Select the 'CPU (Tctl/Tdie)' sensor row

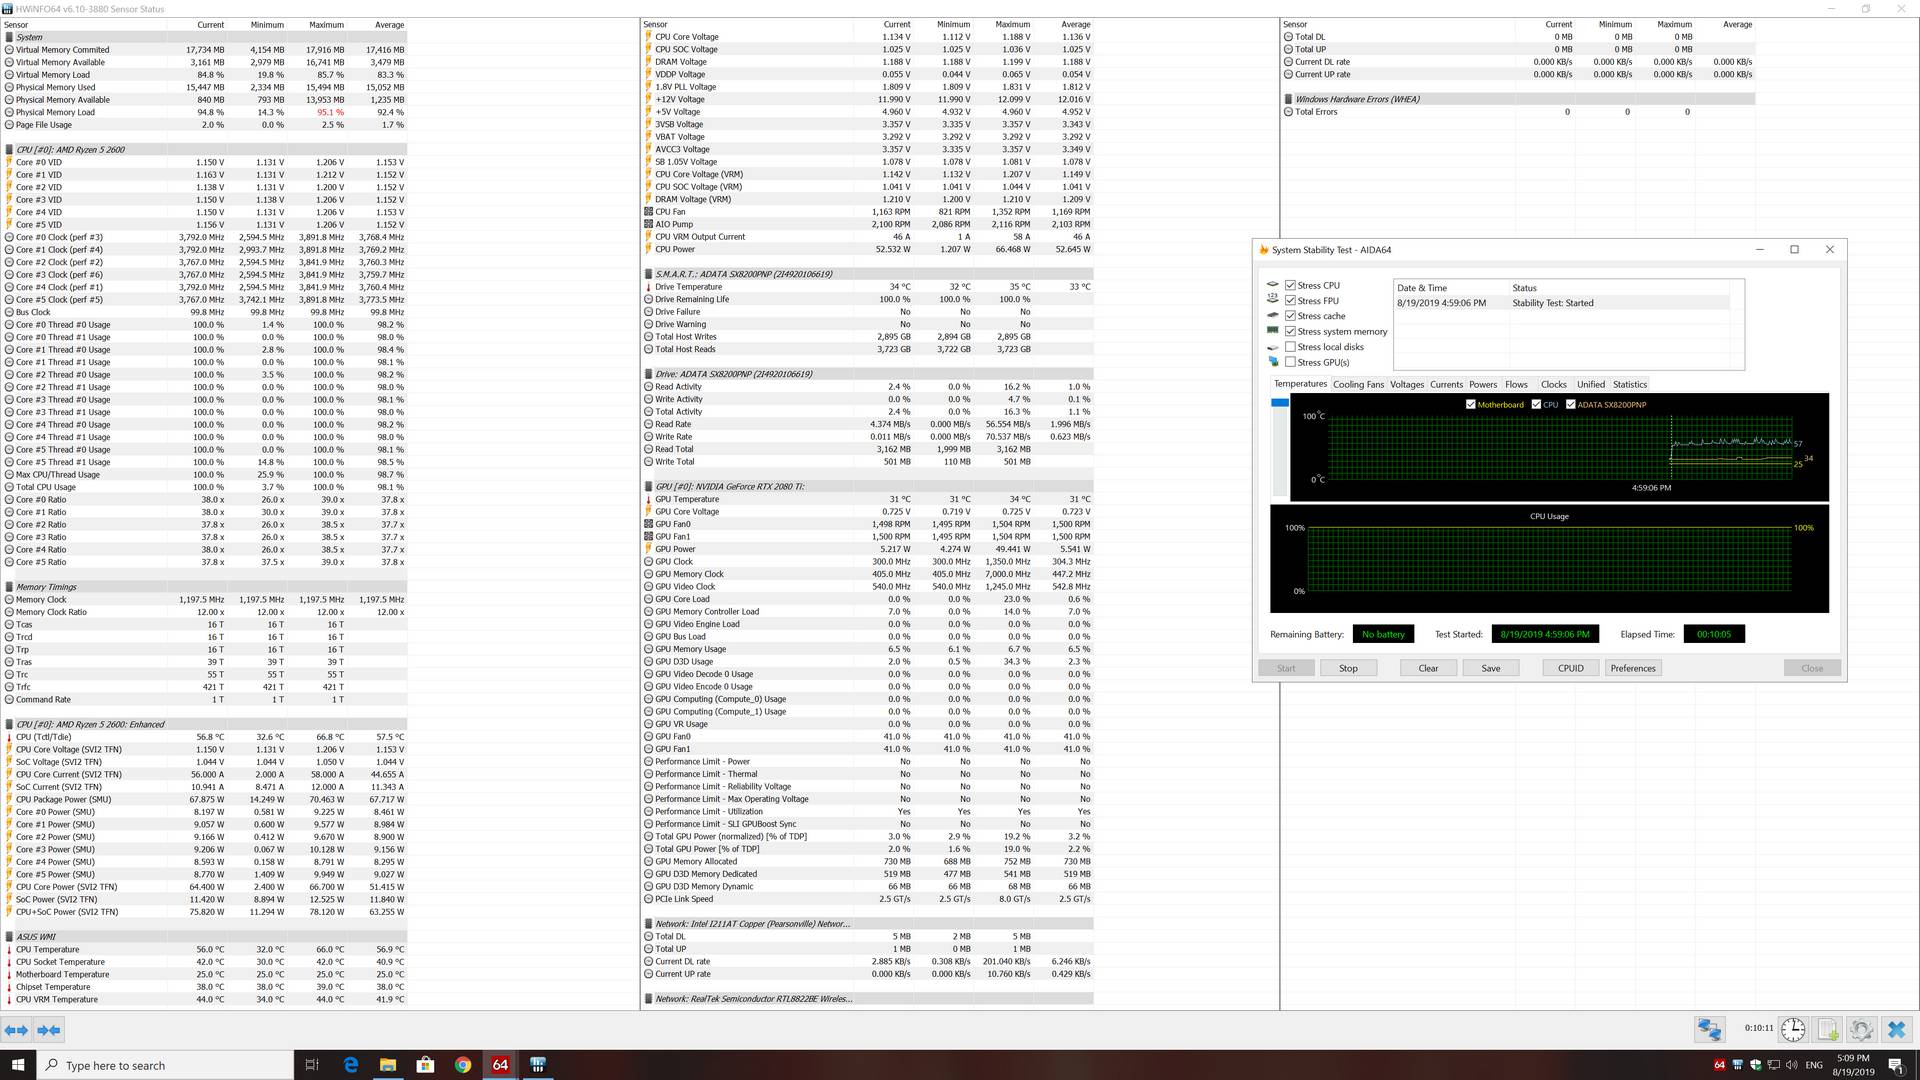(x=205, y=737)
